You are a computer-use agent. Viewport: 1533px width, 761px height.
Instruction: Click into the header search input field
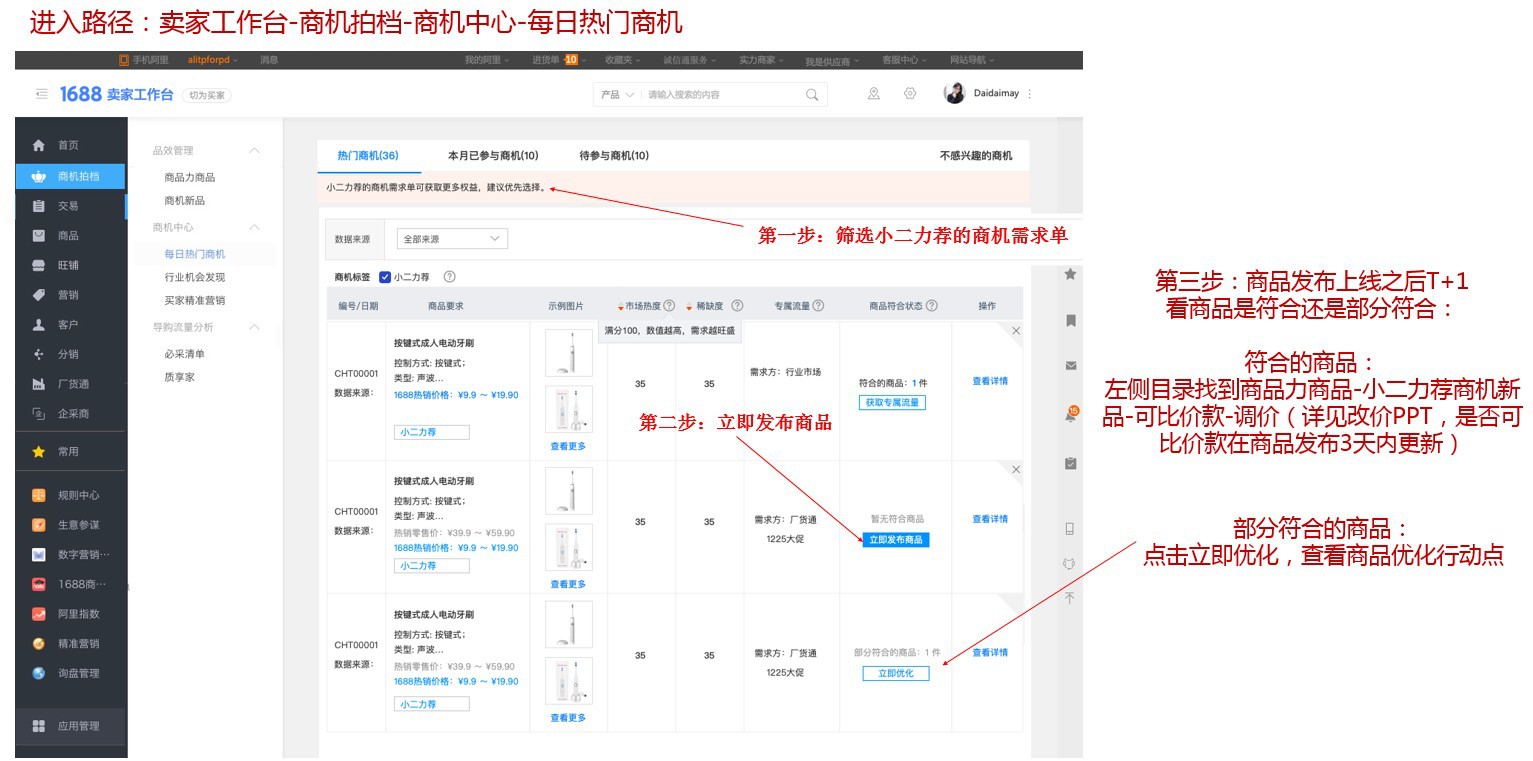click(722, 95)
